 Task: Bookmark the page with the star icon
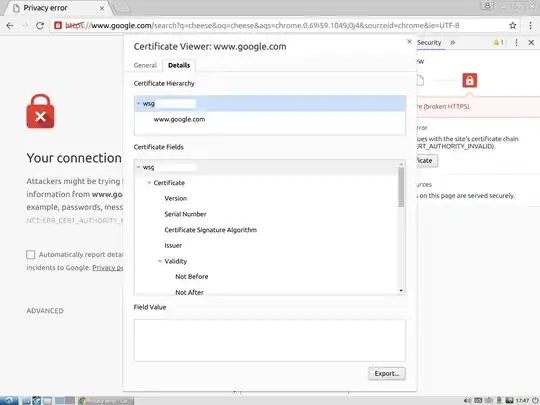click(x=512, y=25)
